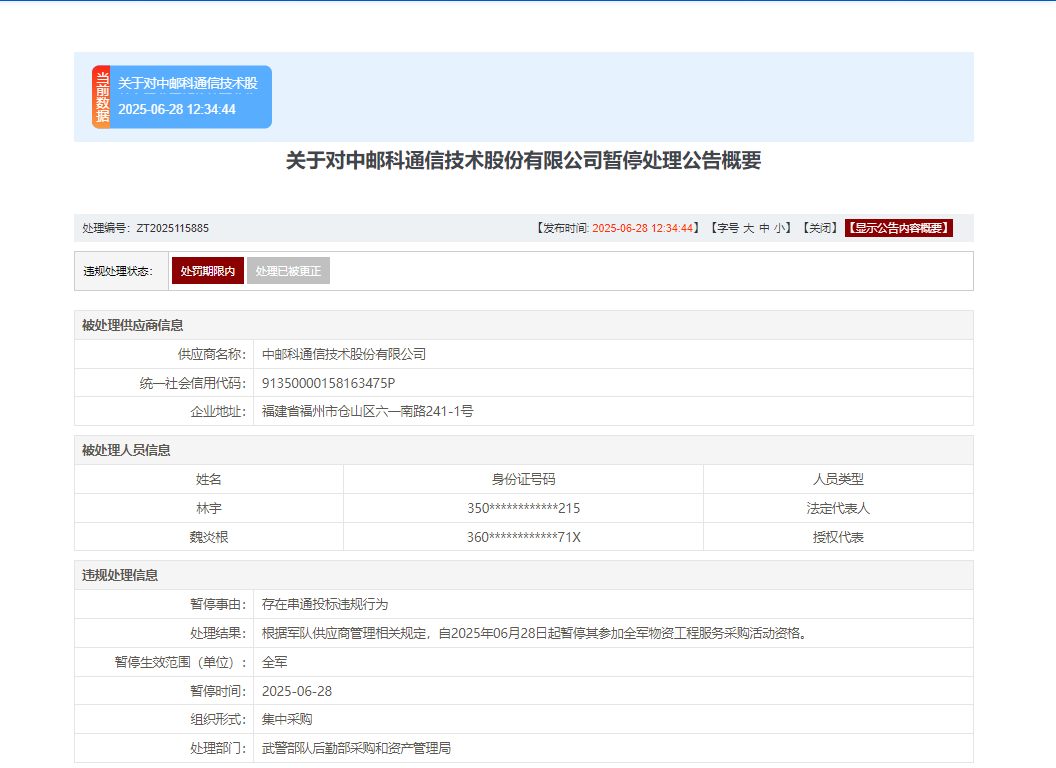The width and height of the screenshot is (1056, 768).
Task: Click the 显示公告内容概要 button
Action: [898, 228]
